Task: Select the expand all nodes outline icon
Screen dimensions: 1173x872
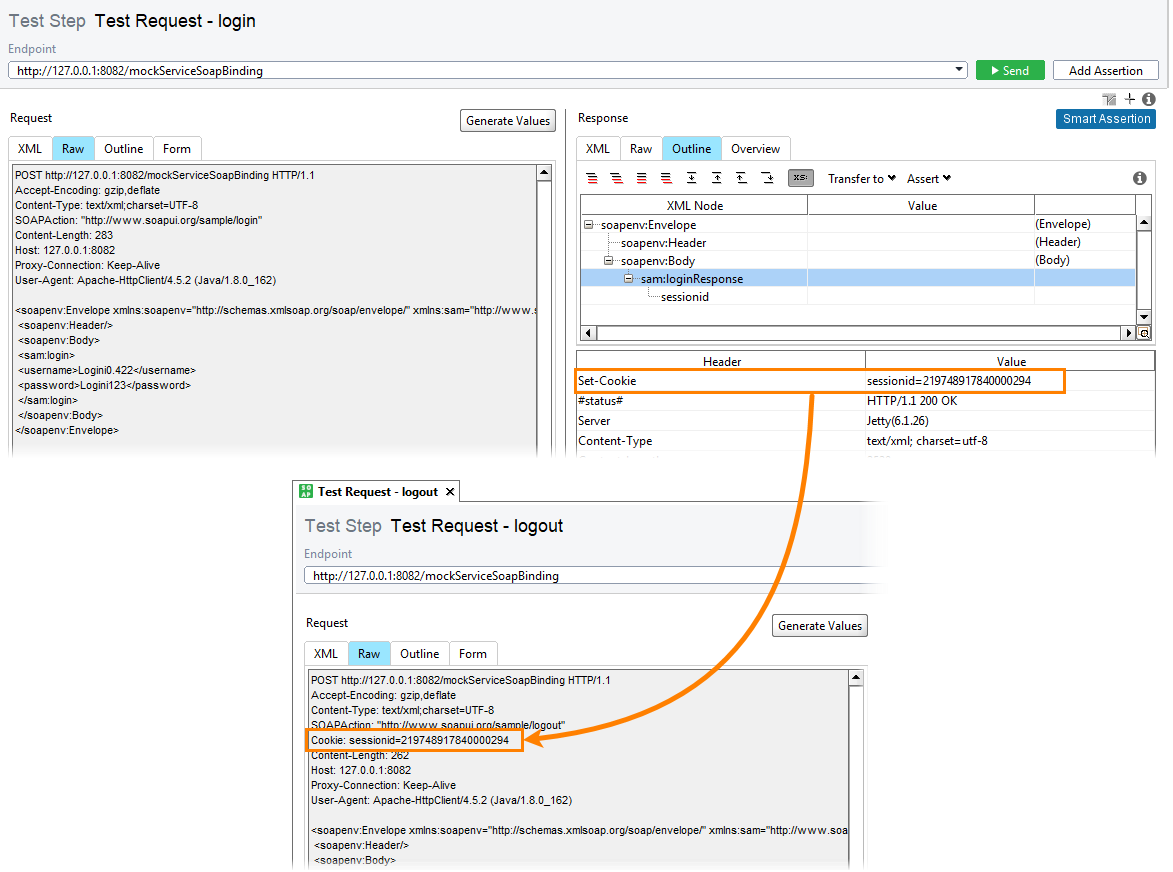Action: click(x=592, y=177)
